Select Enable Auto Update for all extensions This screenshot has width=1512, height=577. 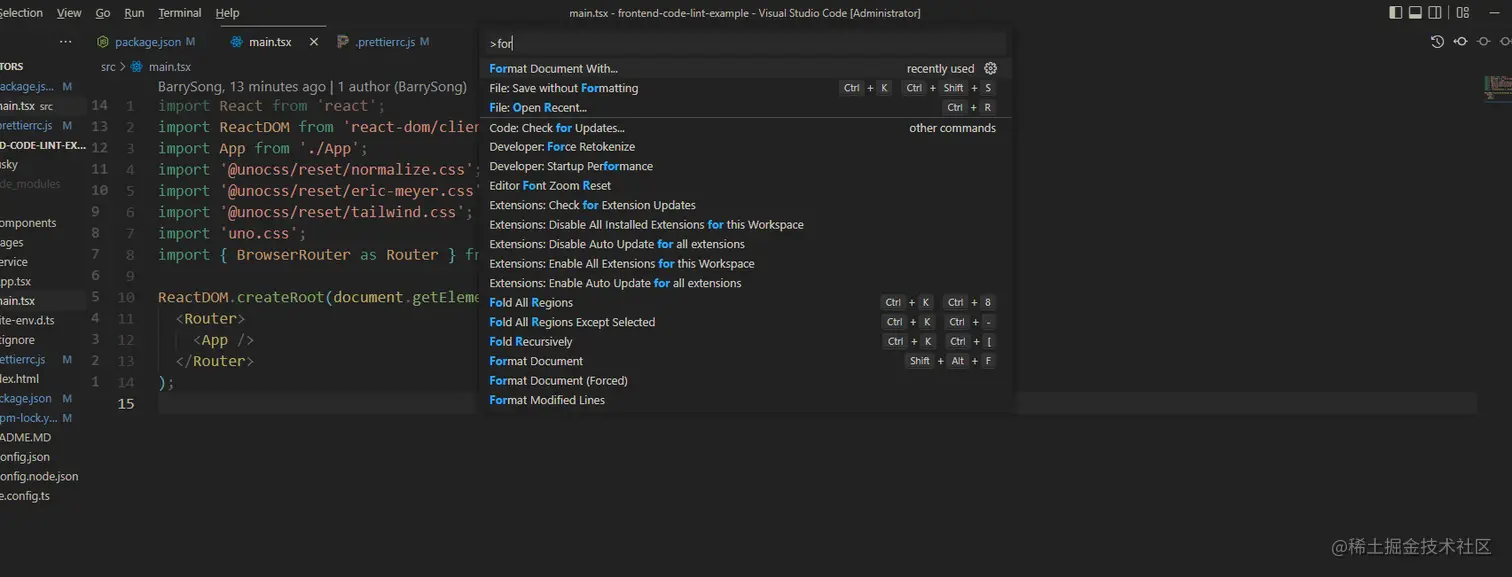point(745,283)
